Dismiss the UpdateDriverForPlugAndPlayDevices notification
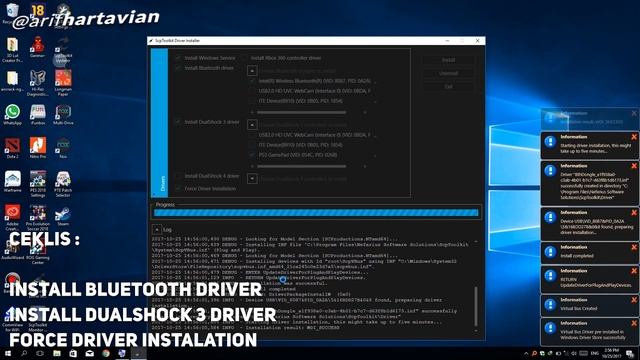 (x=634, y=271)
